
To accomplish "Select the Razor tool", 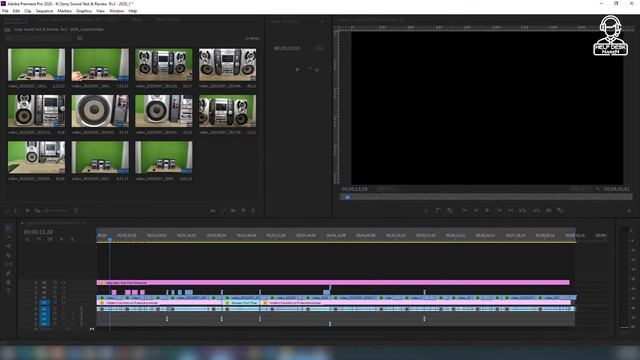I will coord(9,255).
